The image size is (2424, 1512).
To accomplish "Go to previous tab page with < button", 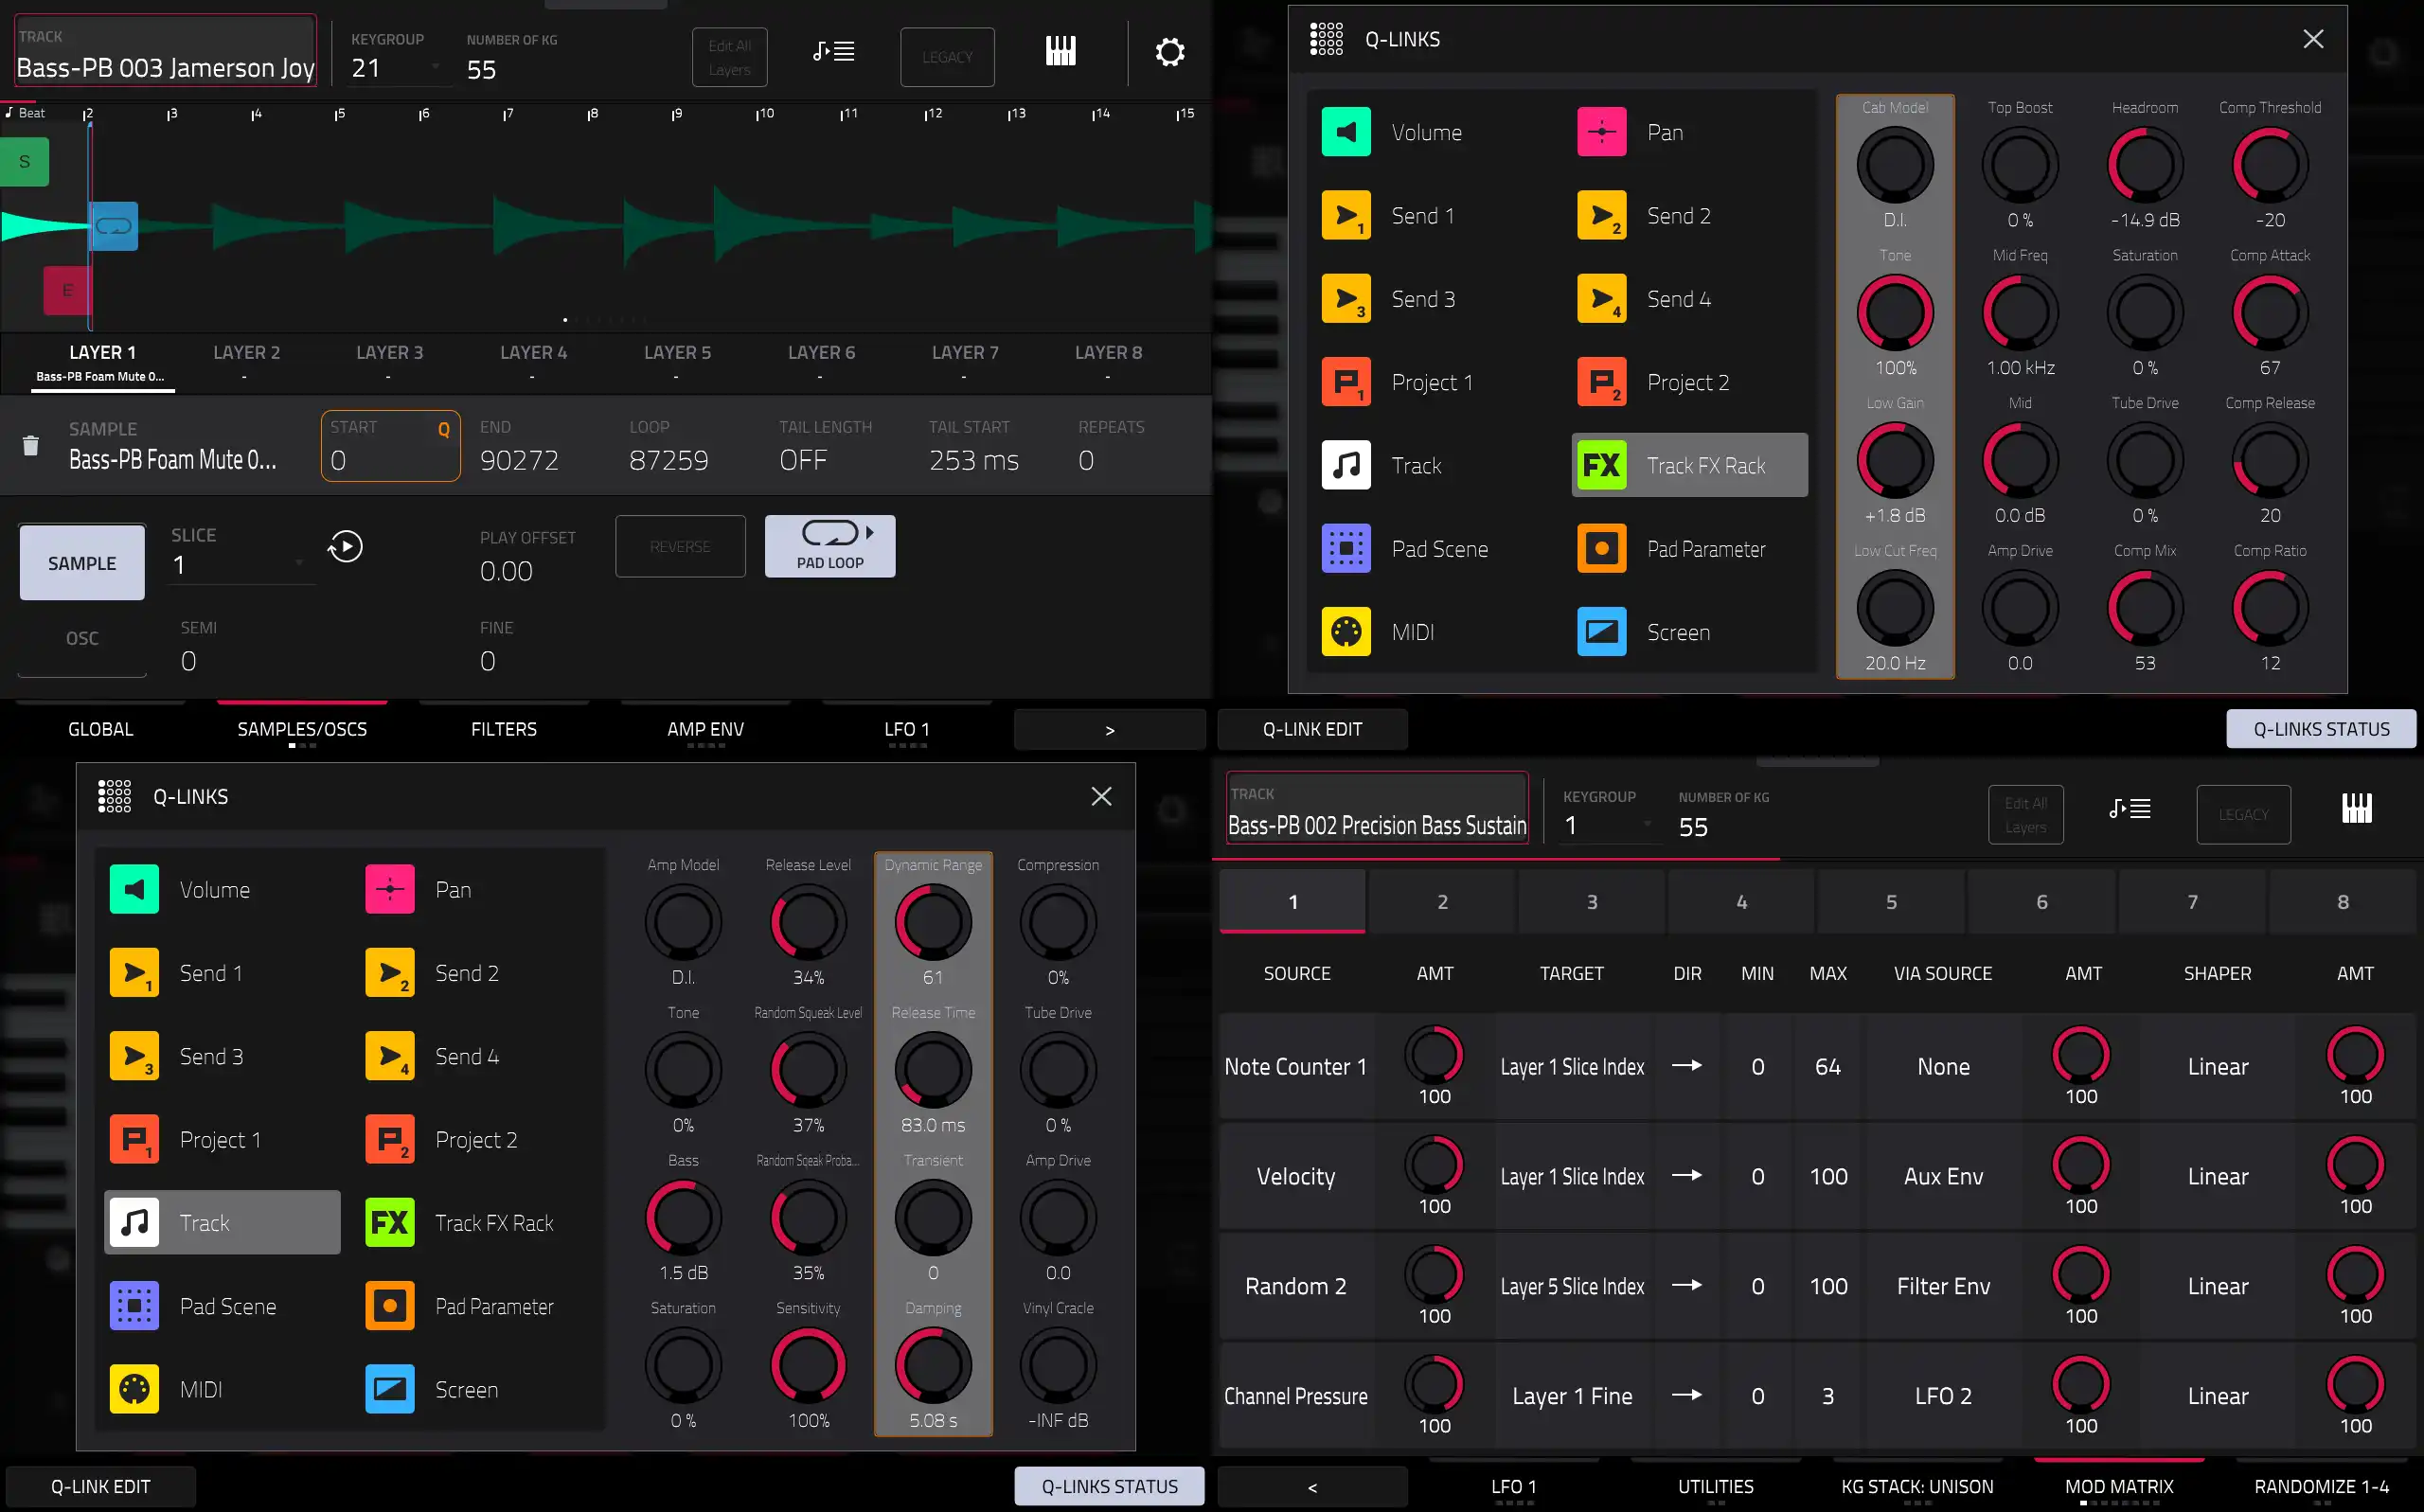I will (1312, 1486).
